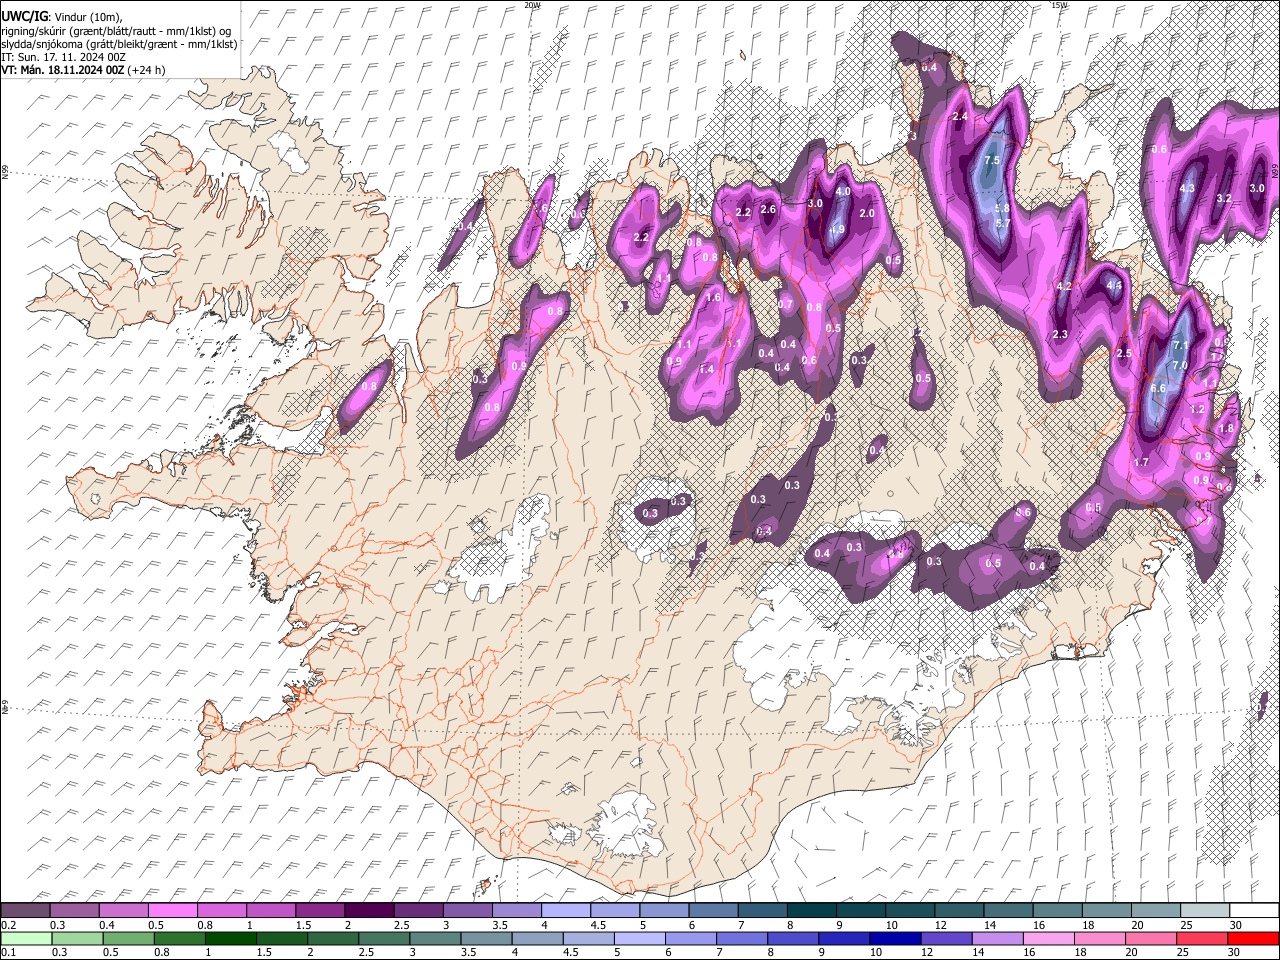Click the 'UWC/IG' title text
This screenshot has height=960, width=1280.
click(x=24, y=16)
